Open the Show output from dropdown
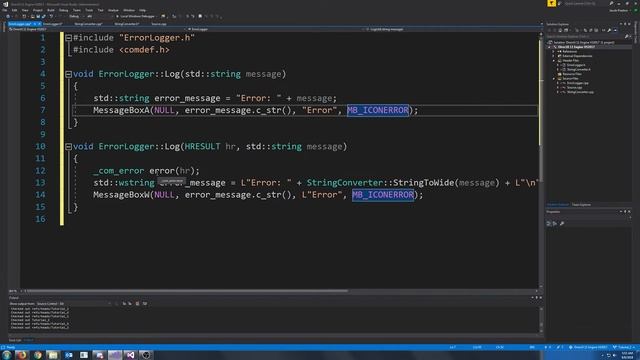 click(x=74, y=304)
